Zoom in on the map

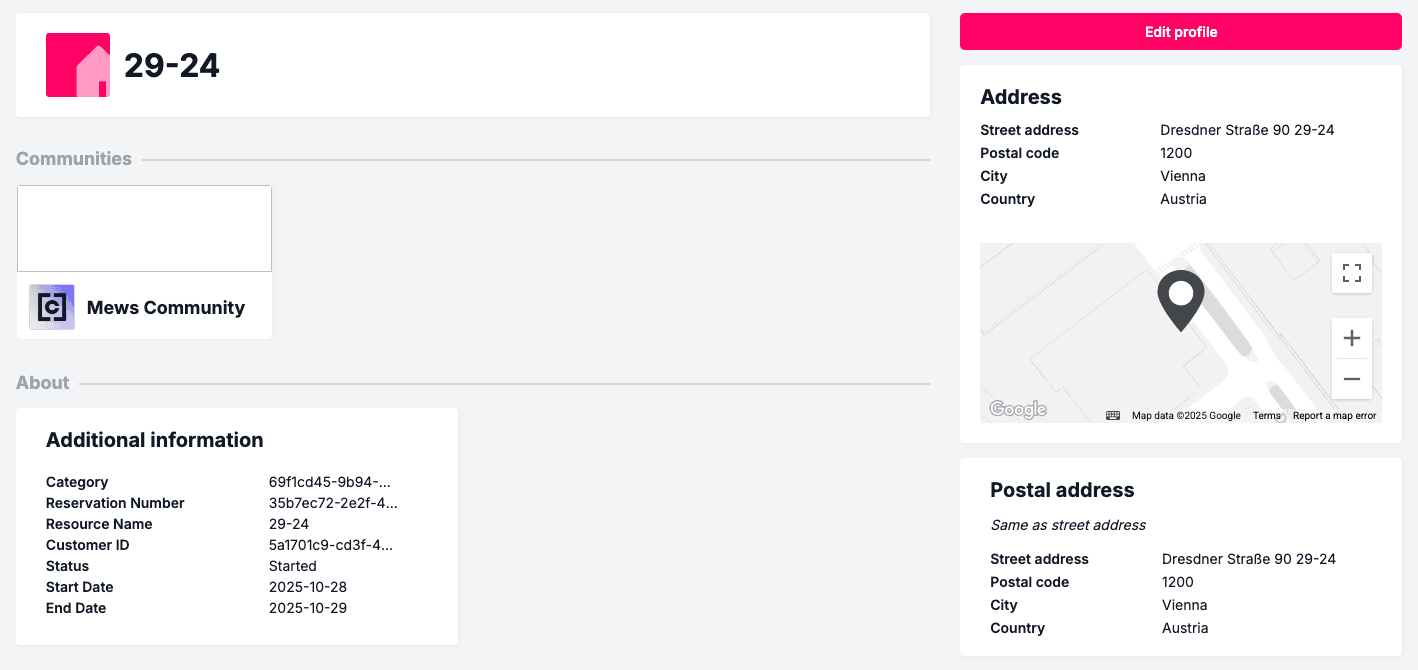1352,338
